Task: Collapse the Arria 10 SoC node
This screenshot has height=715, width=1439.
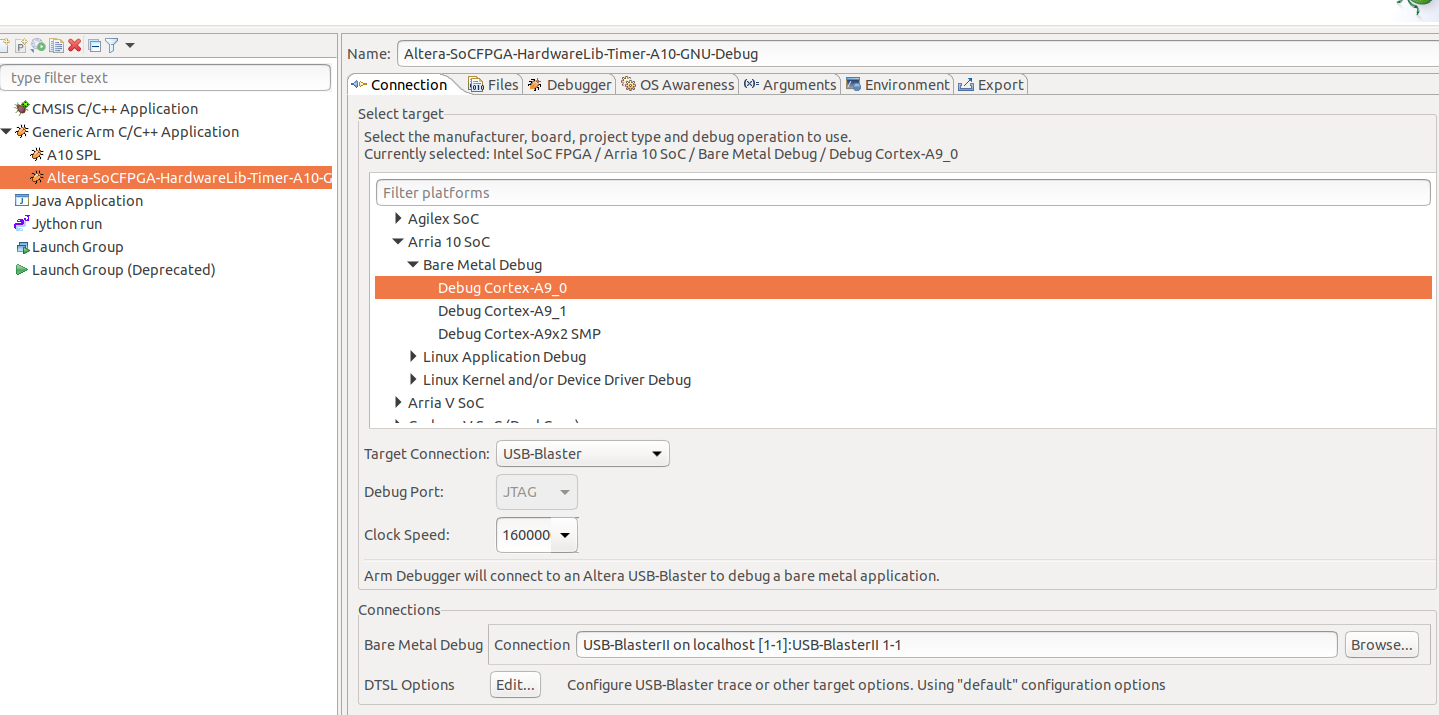Action: pyautogui.click(x=398, y=241)
